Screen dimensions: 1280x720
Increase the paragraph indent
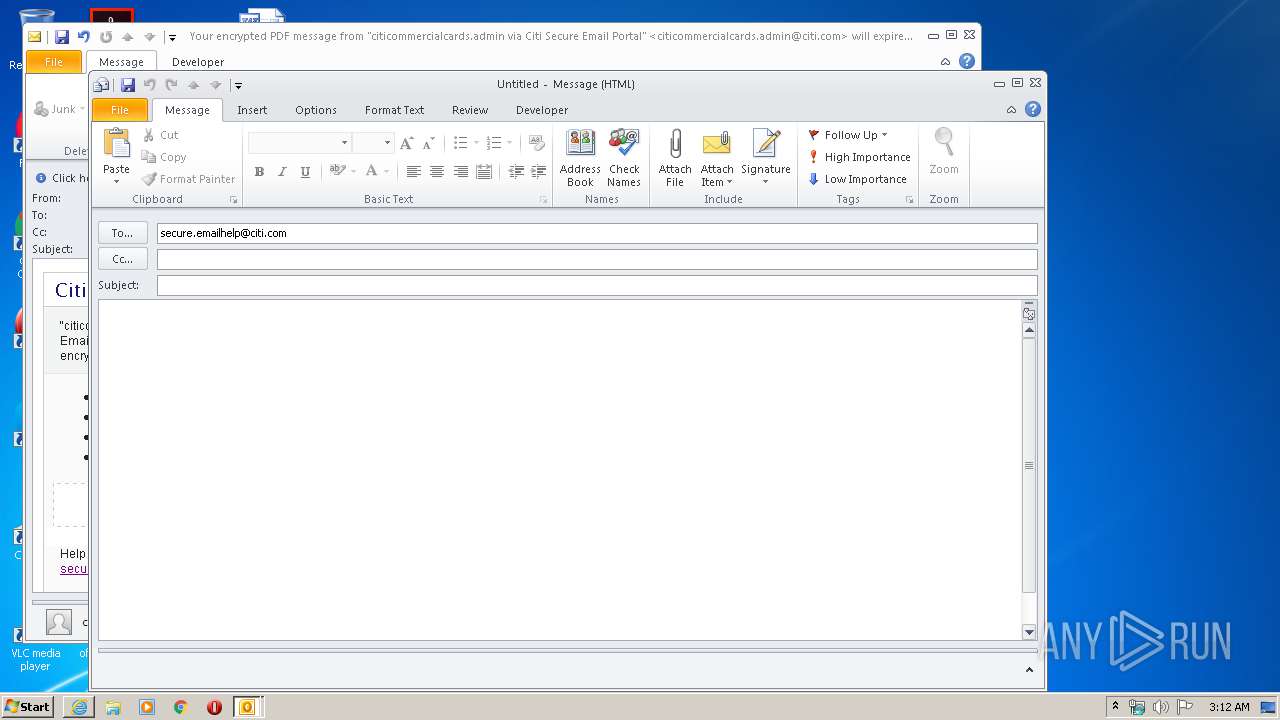tap(538, 172)
